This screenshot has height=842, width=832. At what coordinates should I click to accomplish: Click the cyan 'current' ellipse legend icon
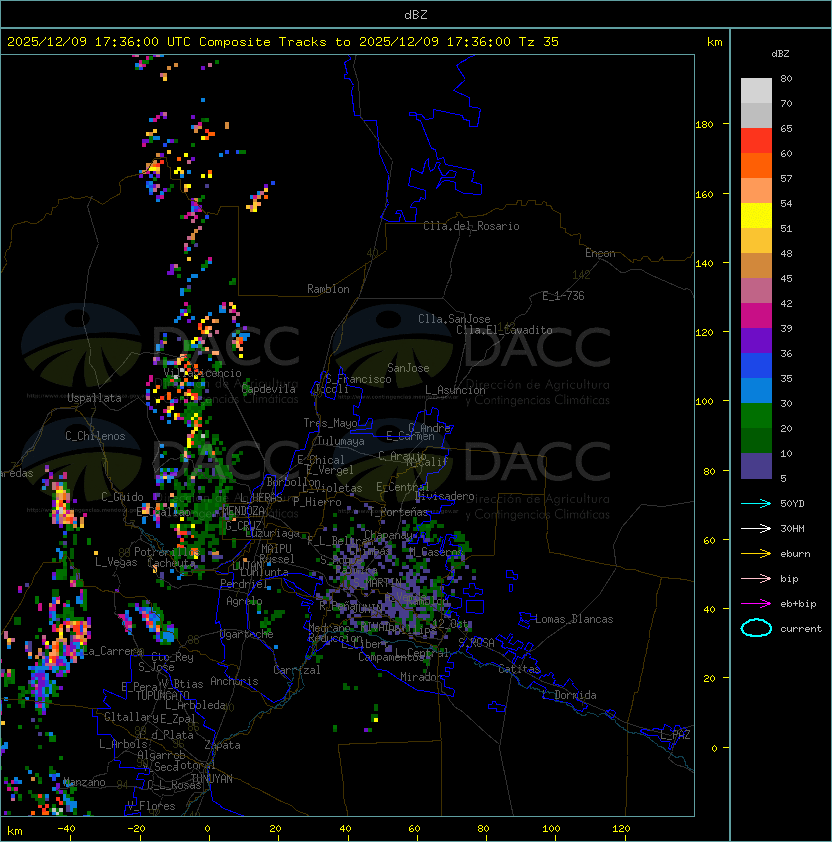(756, 628)
